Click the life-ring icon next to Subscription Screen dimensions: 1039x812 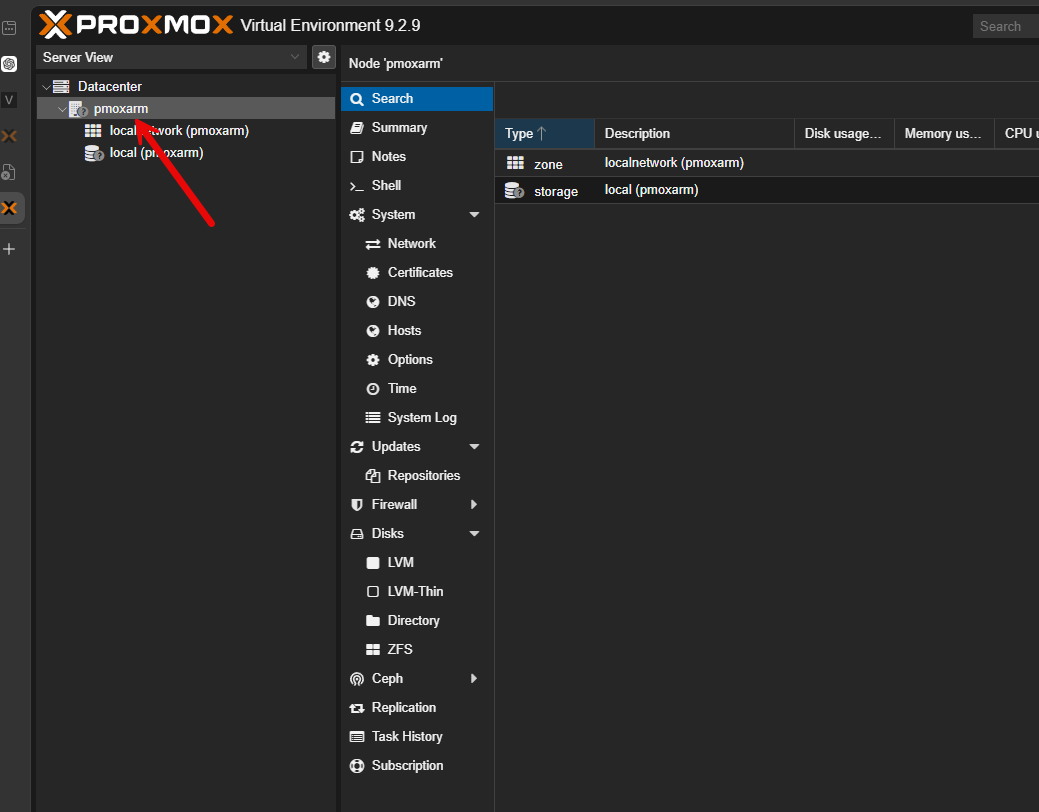pyautogui.click(x=356, y=766)
